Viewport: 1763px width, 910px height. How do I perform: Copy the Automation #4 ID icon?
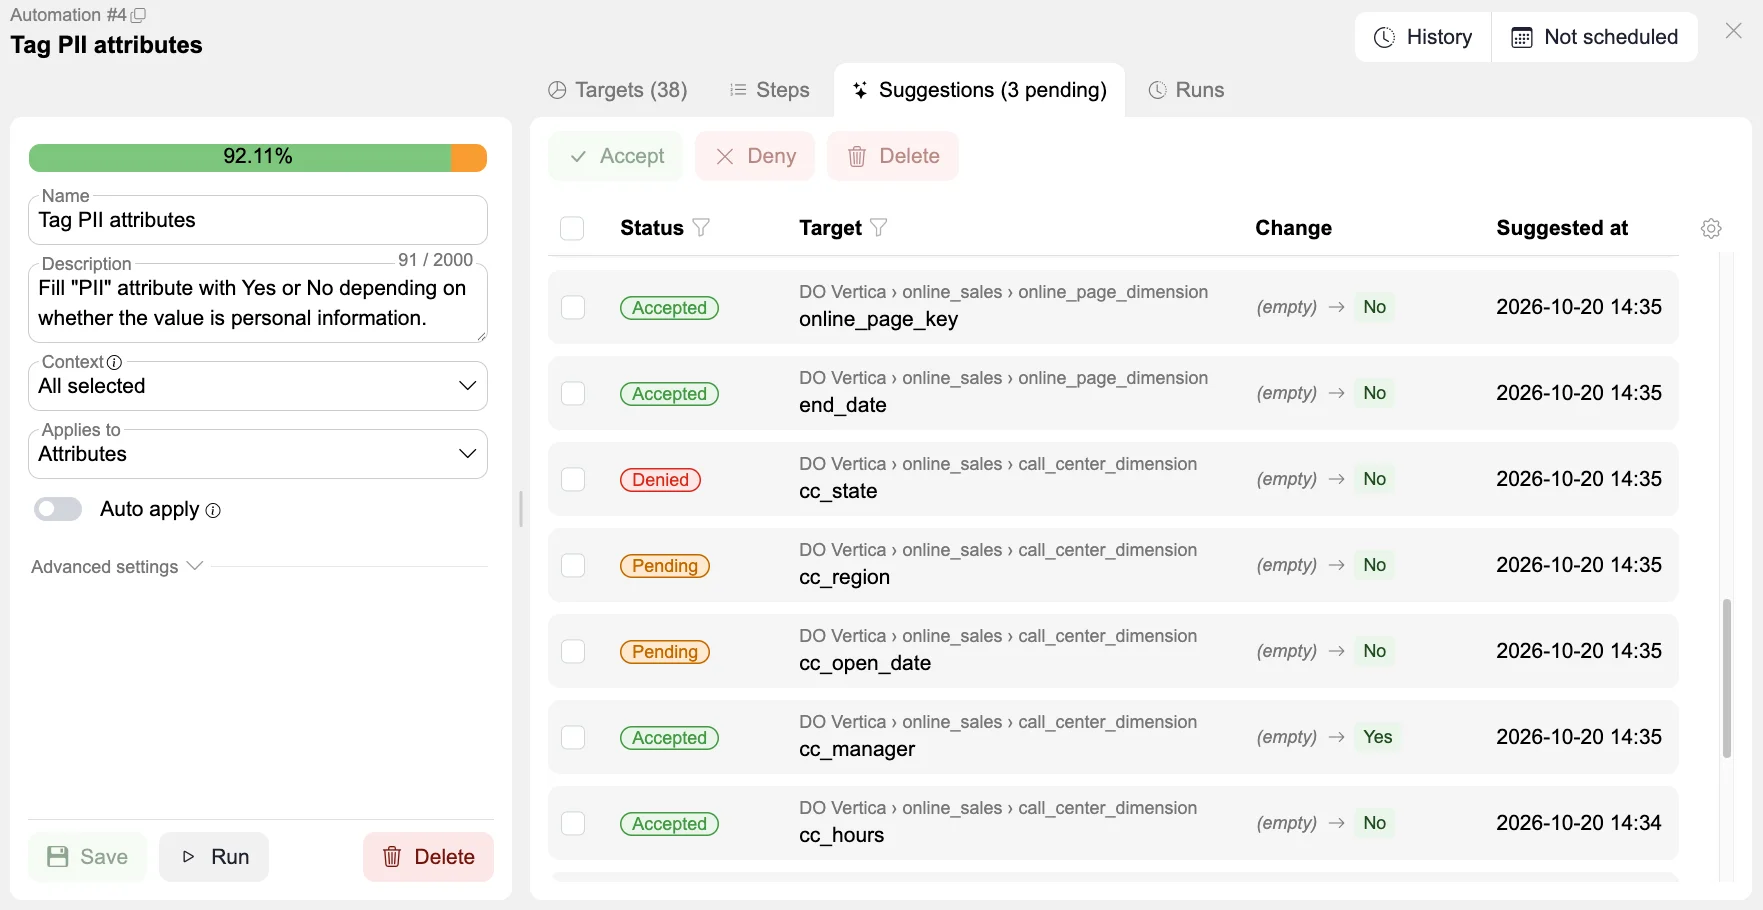(x=138, y=15)
